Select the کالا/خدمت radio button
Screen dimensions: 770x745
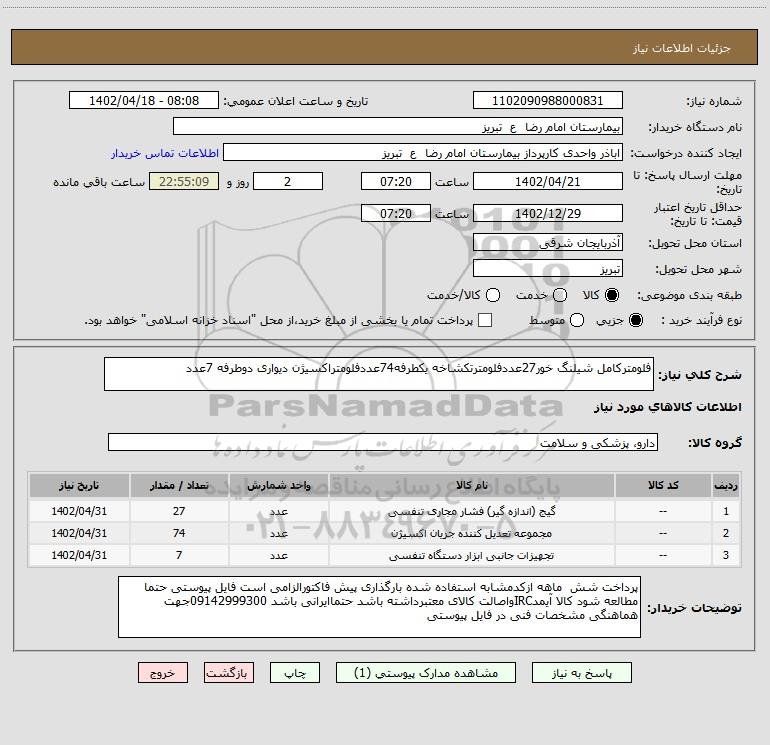[x=493, y=295]
